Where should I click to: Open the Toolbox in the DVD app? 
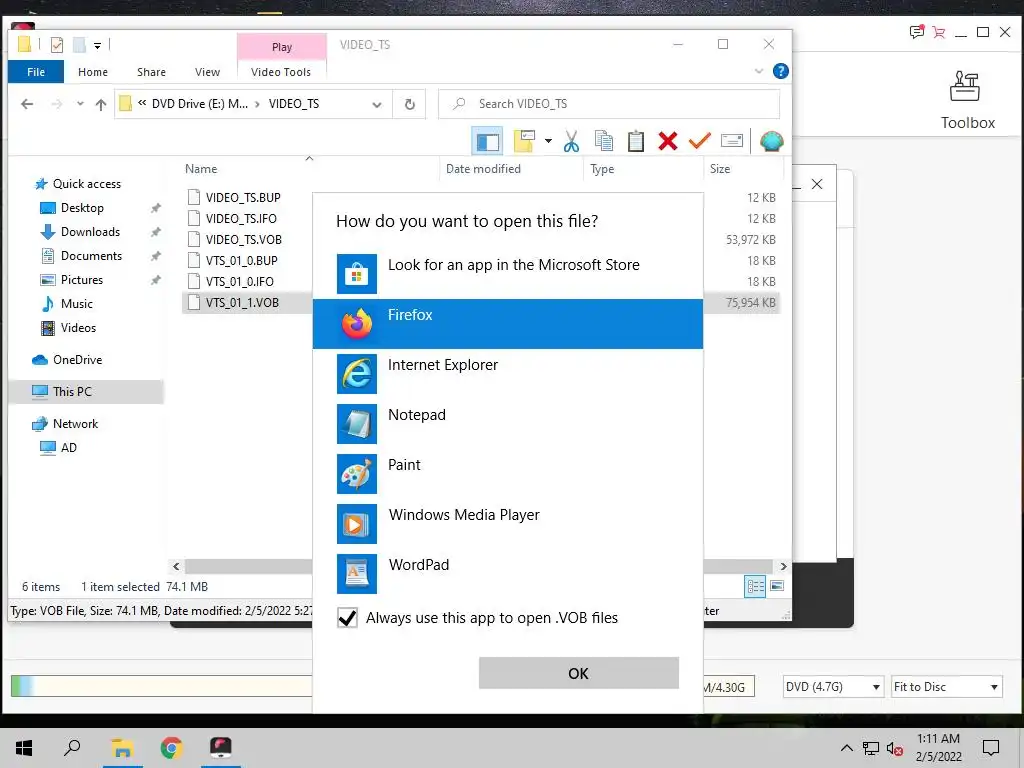[967, 101]
